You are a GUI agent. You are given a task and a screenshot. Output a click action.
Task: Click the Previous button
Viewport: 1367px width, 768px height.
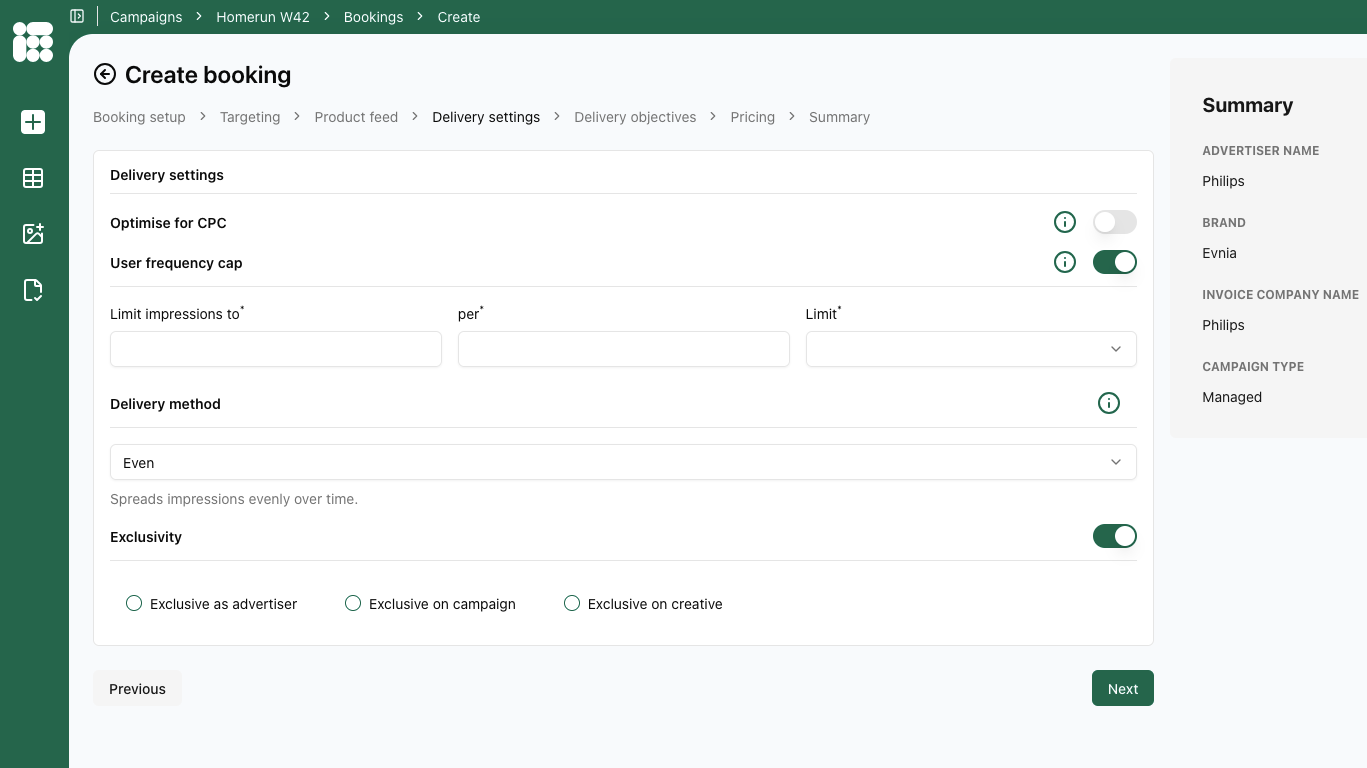click(x=137, y=688)
